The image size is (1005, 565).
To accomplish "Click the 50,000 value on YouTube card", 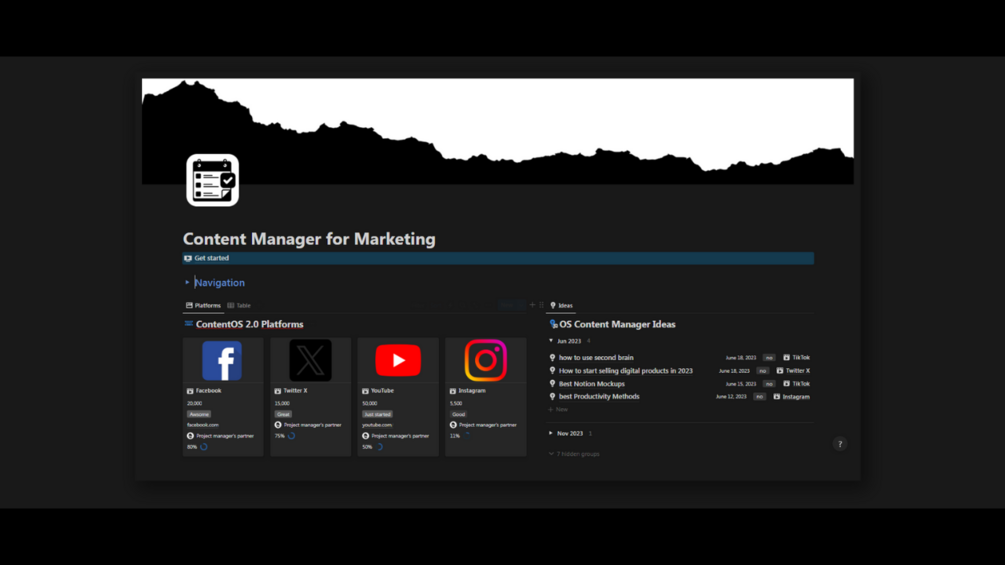I will 370,403.
